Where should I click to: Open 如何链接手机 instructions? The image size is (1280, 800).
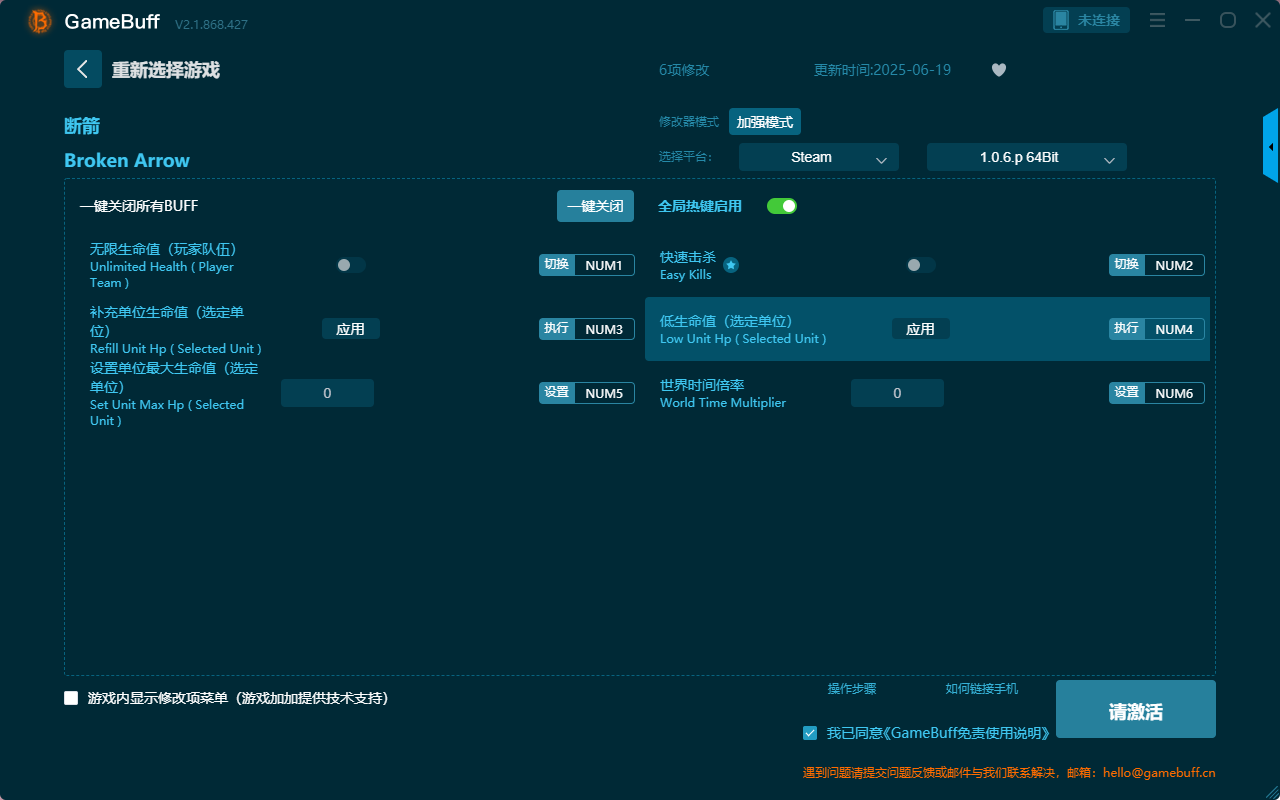pyautogui.click(x=982, y=689)
